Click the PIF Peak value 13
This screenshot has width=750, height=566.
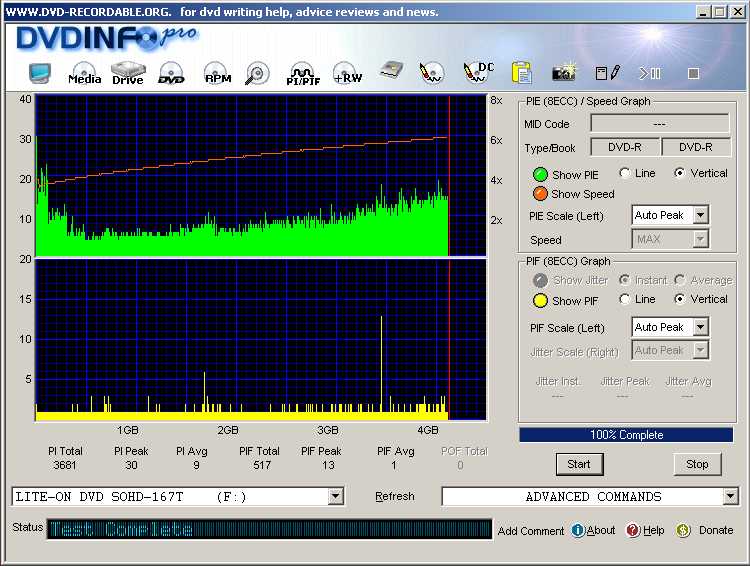(328, 465)
